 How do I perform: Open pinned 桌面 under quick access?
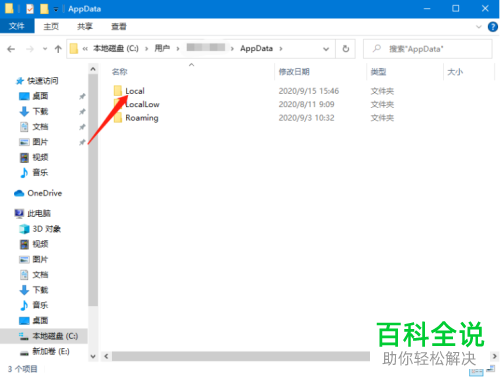[40, 96]
